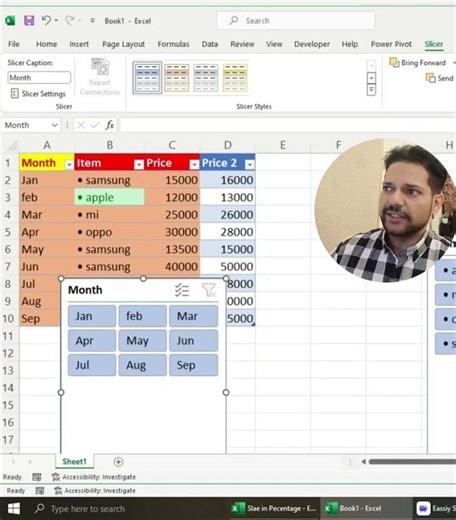Add a new sheet with plus icon

[118, 462]
